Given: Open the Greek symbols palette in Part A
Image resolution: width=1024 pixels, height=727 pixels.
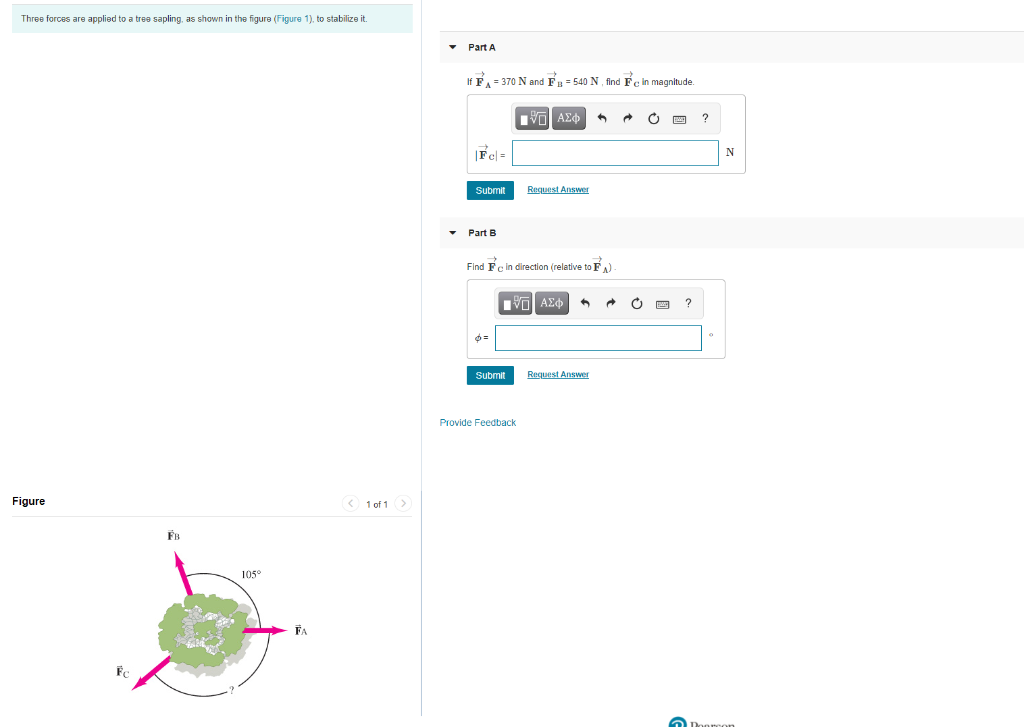Looking at the screenshot, I should (568, 118).
